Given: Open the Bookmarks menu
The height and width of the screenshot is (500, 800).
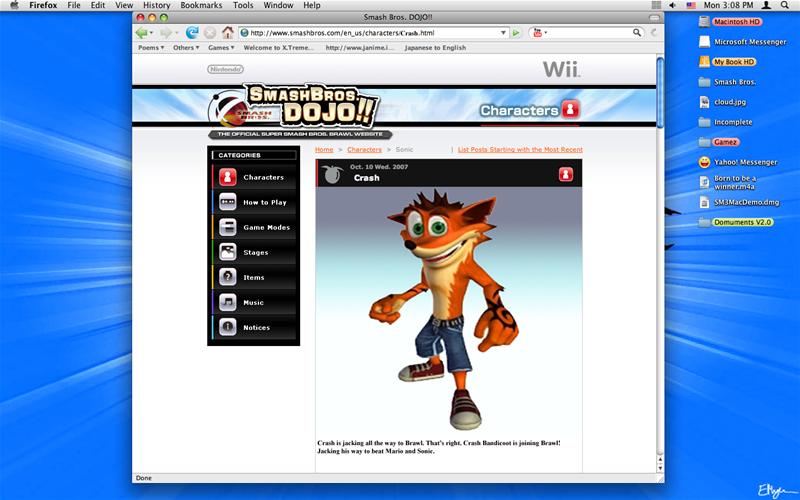Looking at the screenshot, I should pos(201,5).
